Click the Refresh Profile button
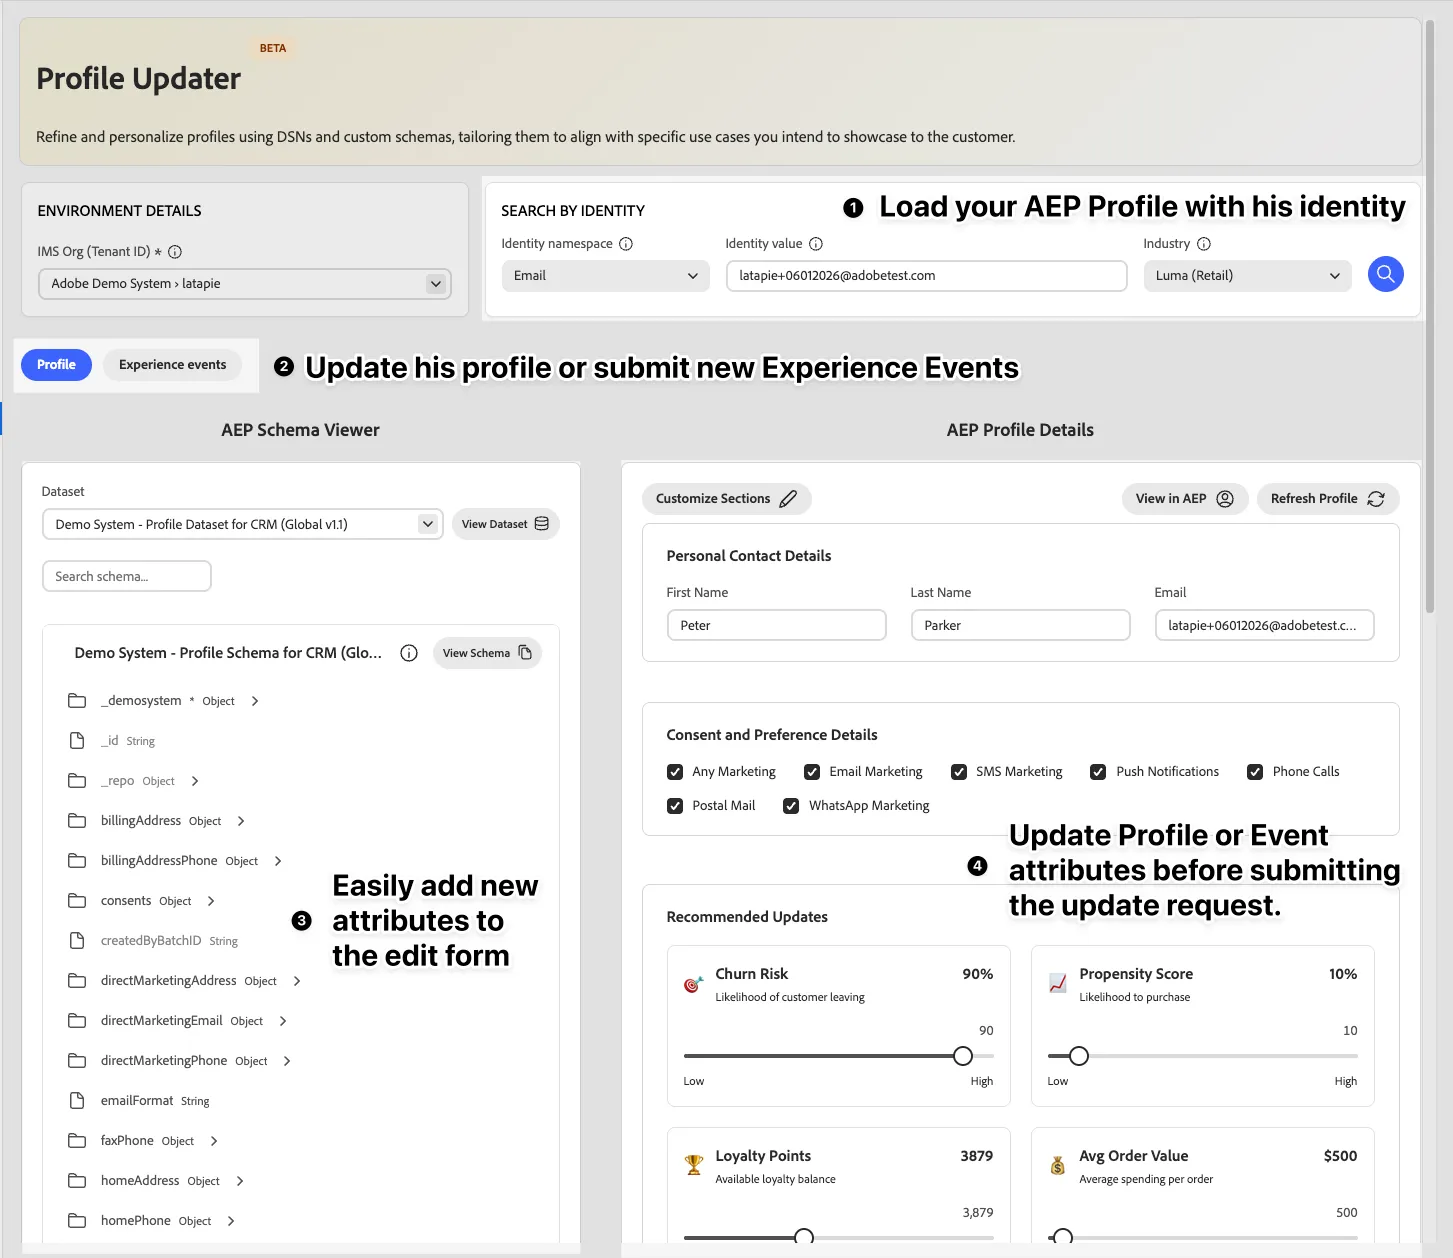The height and width of the screenshot is (1258, 1453). [1327, 499]
